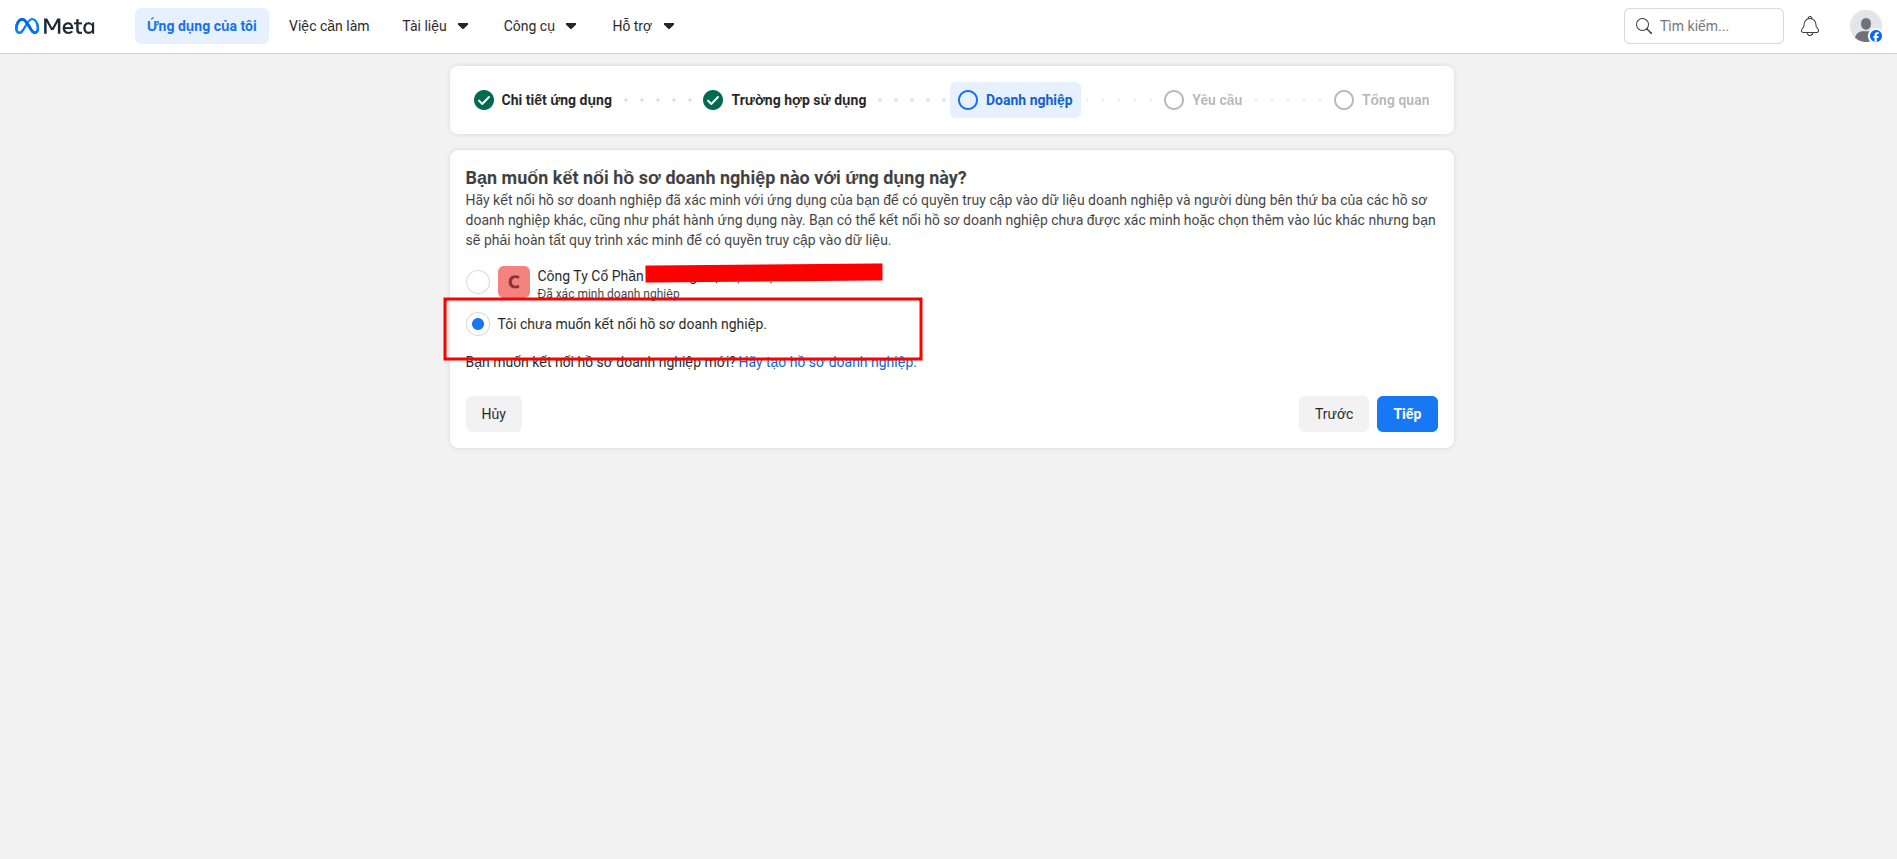1897x859 pixels.
Task: Open the Ứng dụng của tôi tab
Action: click(202, 26)
